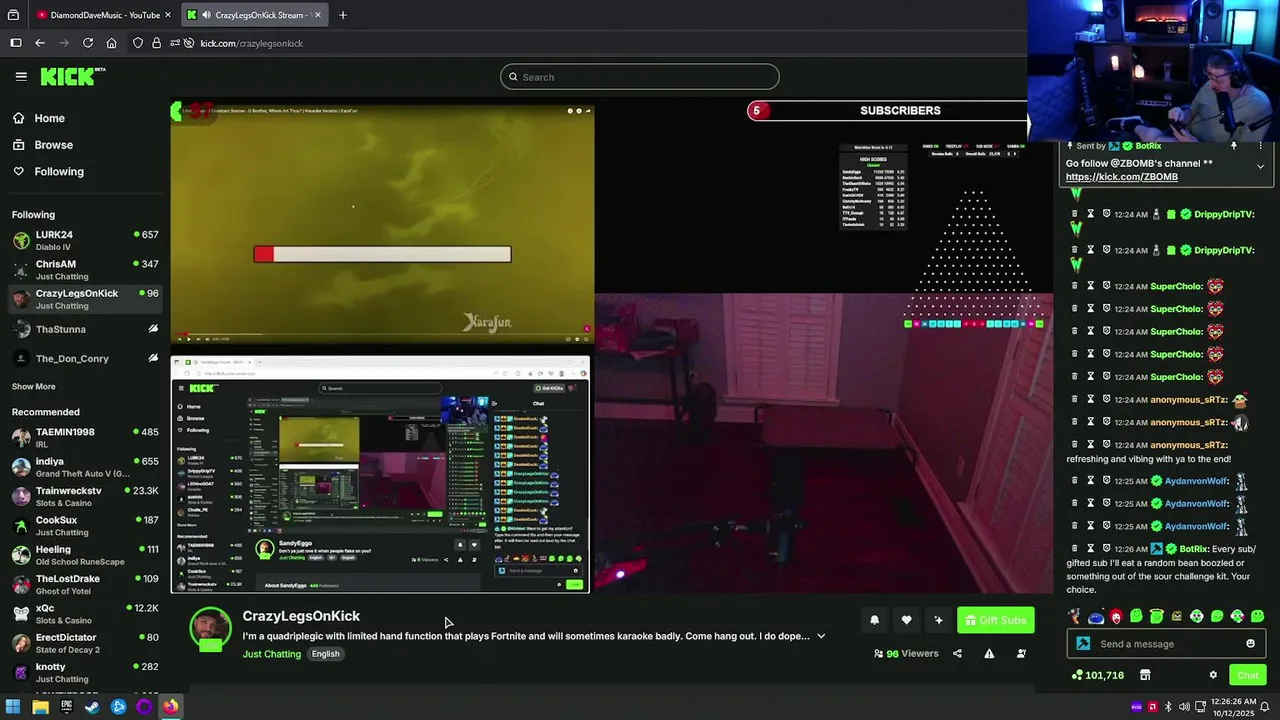Open the emoji picker in message box
1280x720 pixels.
click(1250, 644)
